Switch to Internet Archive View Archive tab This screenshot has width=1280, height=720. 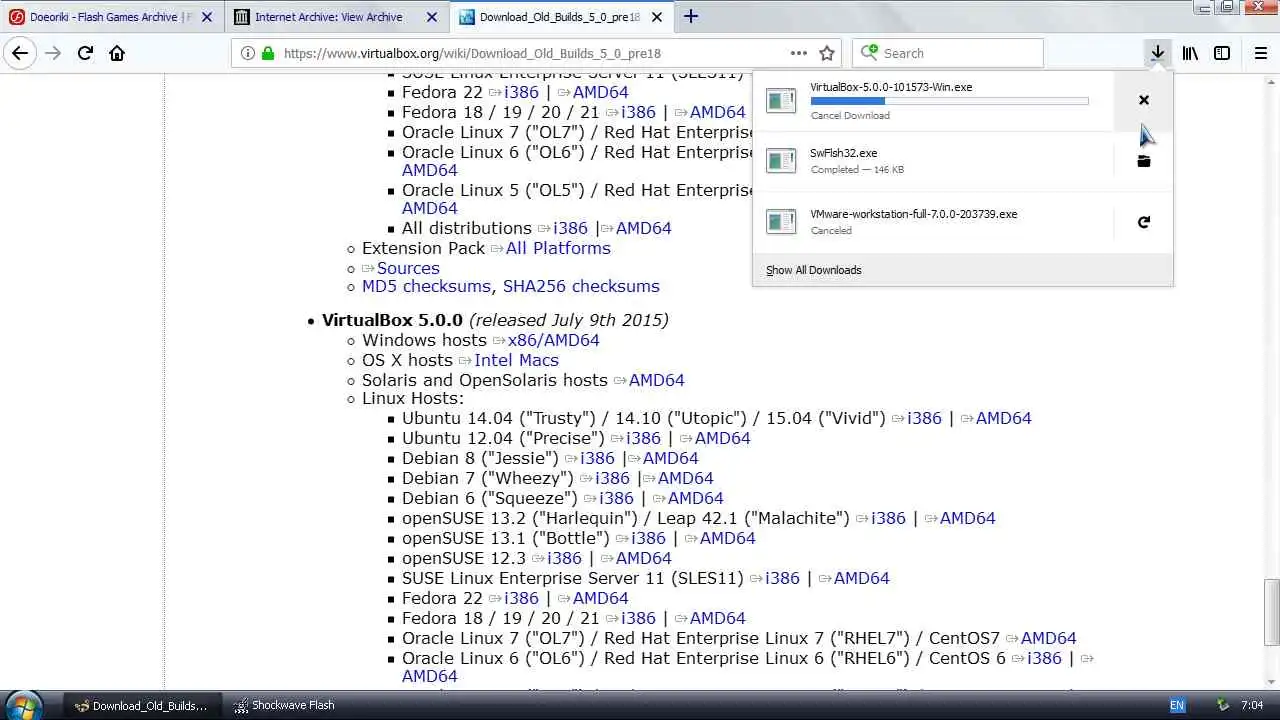click(x=337, y=17)
